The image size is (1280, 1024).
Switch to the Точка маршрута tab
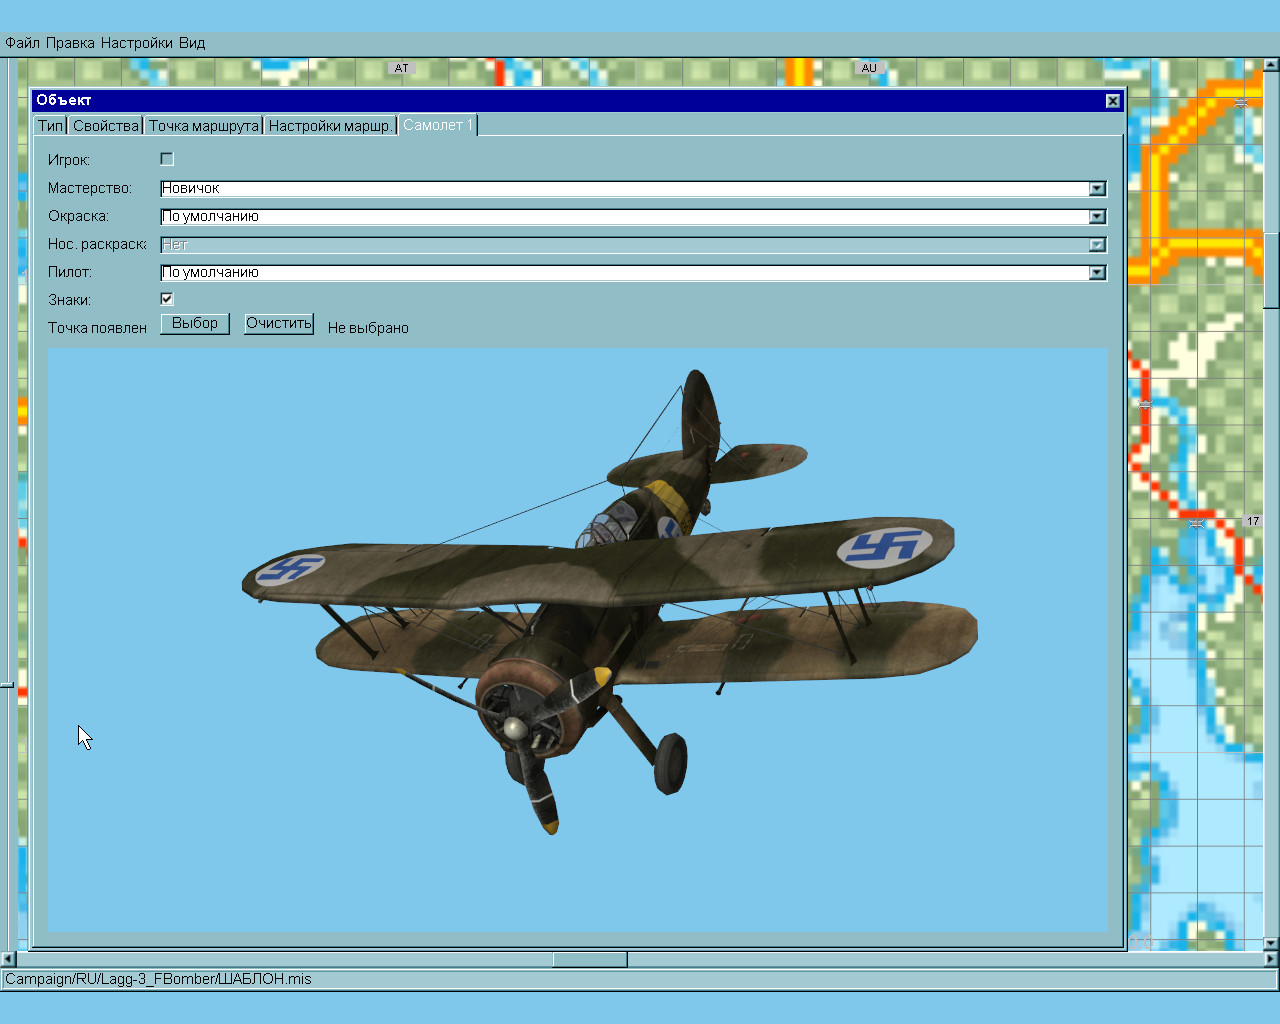click(203, 125)
